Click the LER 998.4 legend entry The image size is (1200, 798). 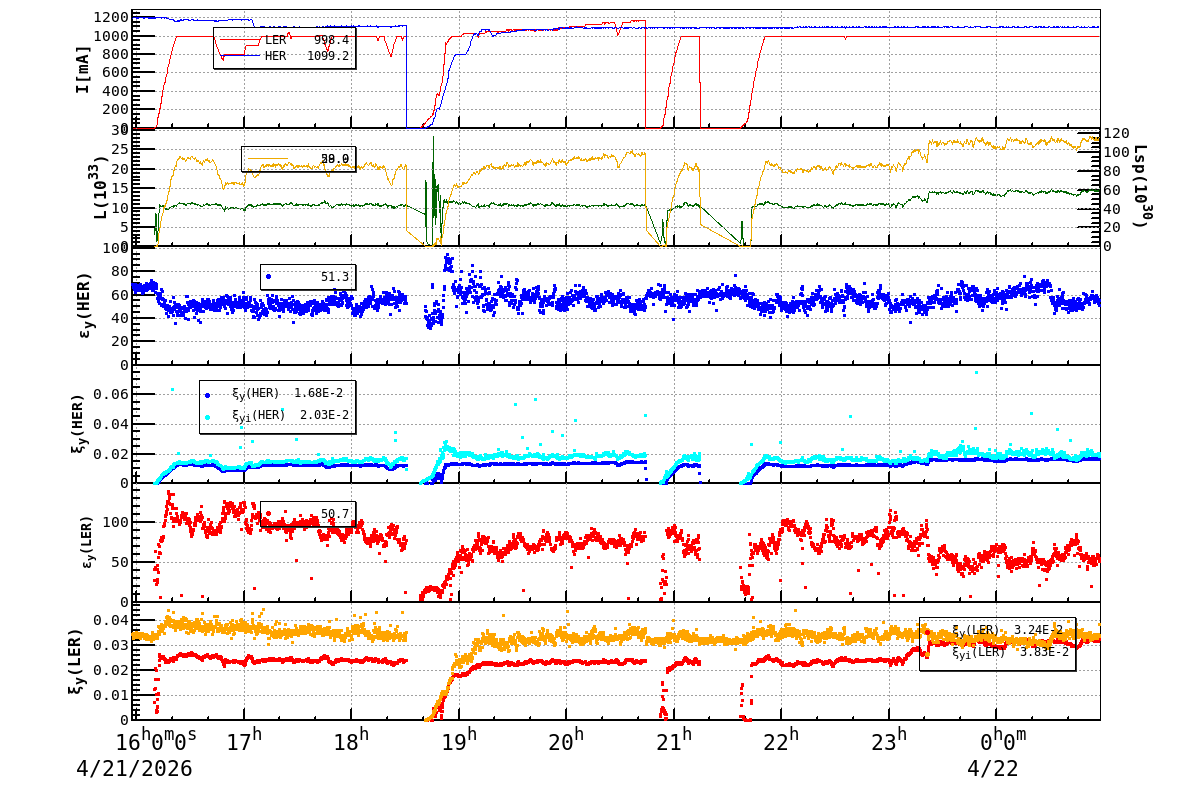point(284,40)
